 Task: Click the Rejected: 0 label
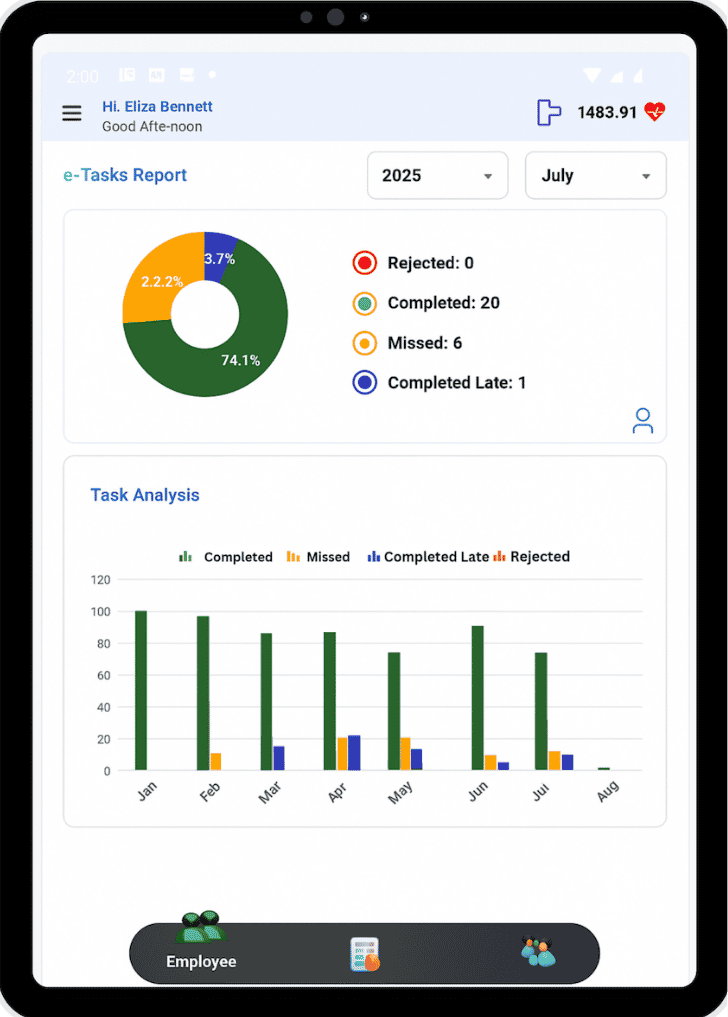pos(431,263)
